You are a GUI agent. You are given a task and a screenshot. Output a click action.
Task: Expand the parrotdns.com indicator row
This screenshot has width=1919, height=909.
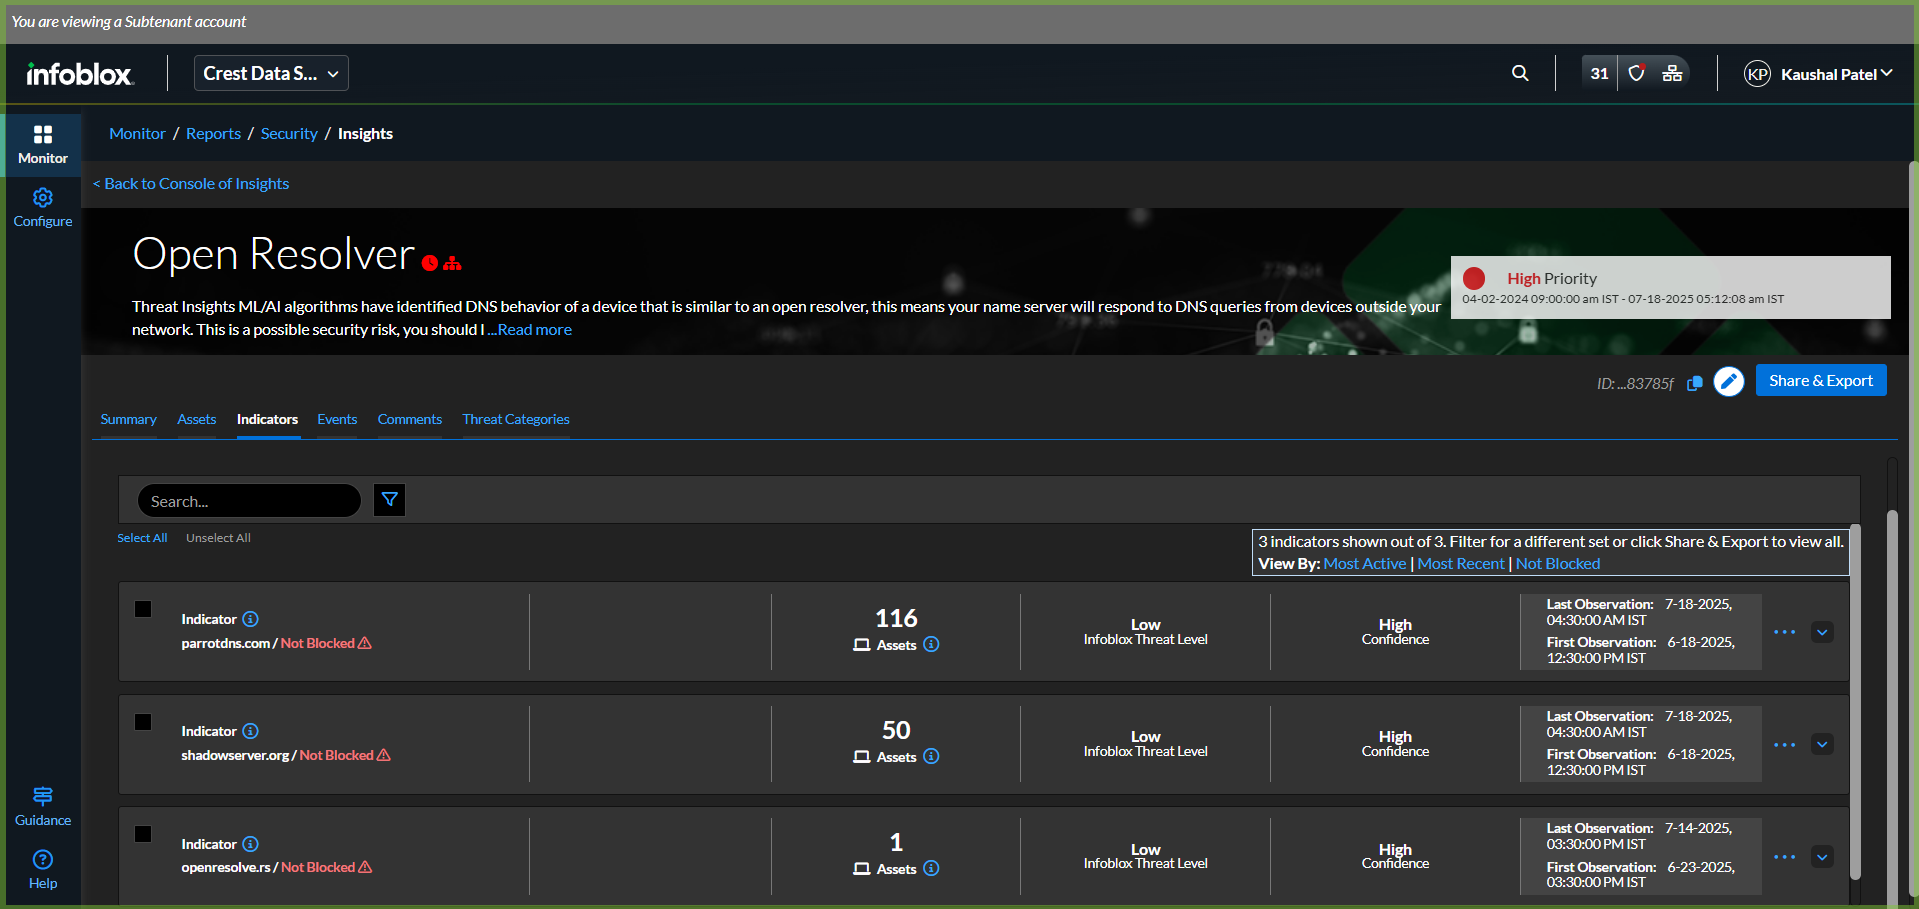[1822, 632]
